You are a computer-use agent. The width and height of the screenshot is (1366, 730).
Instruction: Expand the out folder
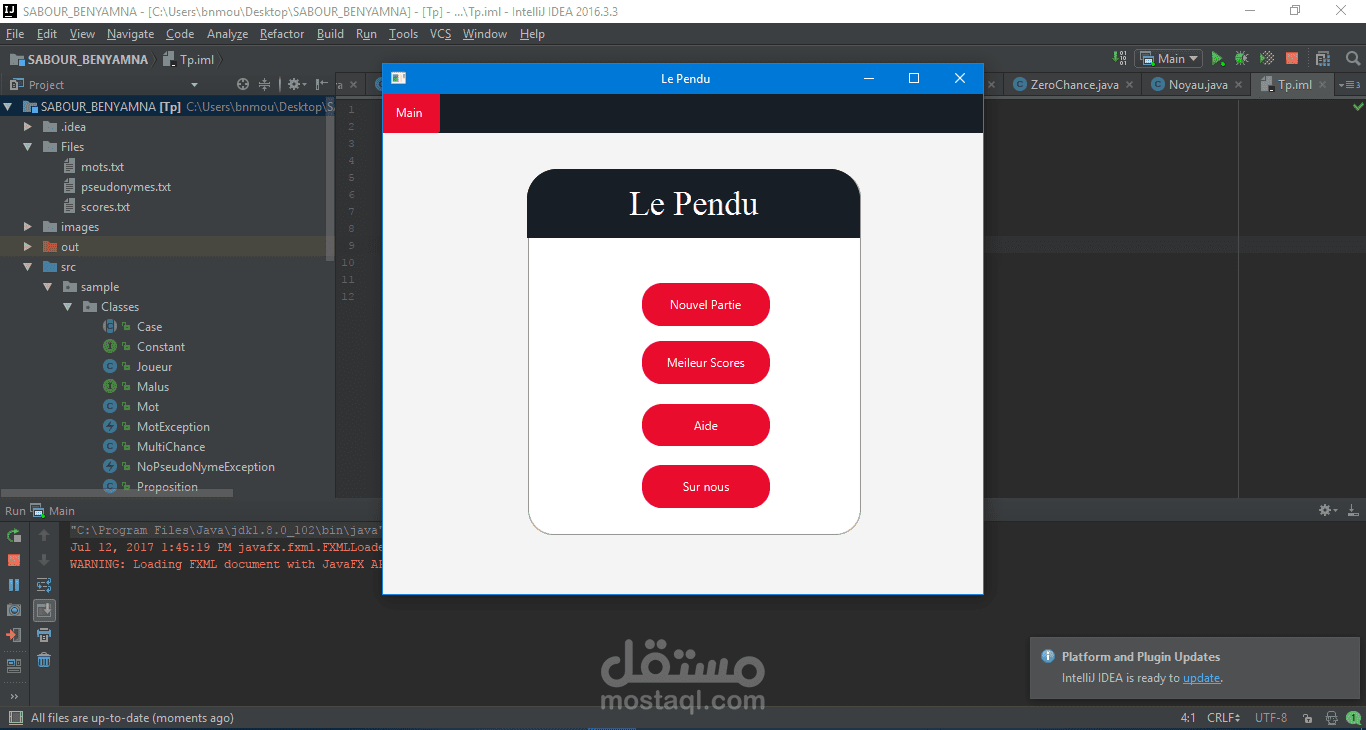tap(28, 247)
